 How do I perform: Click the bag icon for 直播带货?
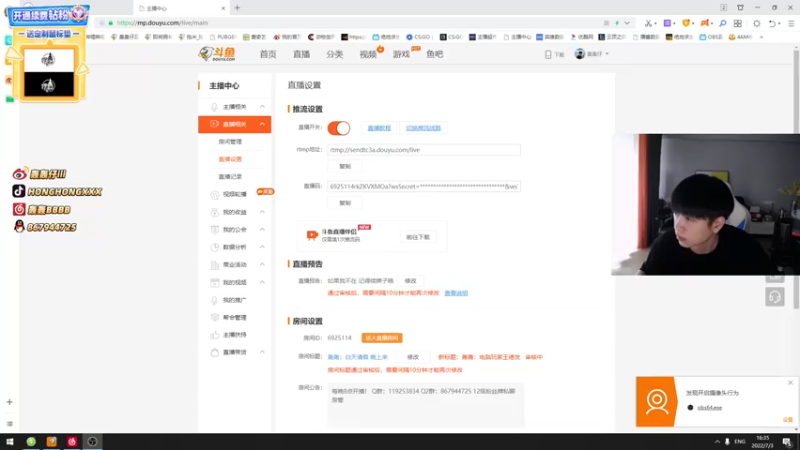(x=215, y=352)
